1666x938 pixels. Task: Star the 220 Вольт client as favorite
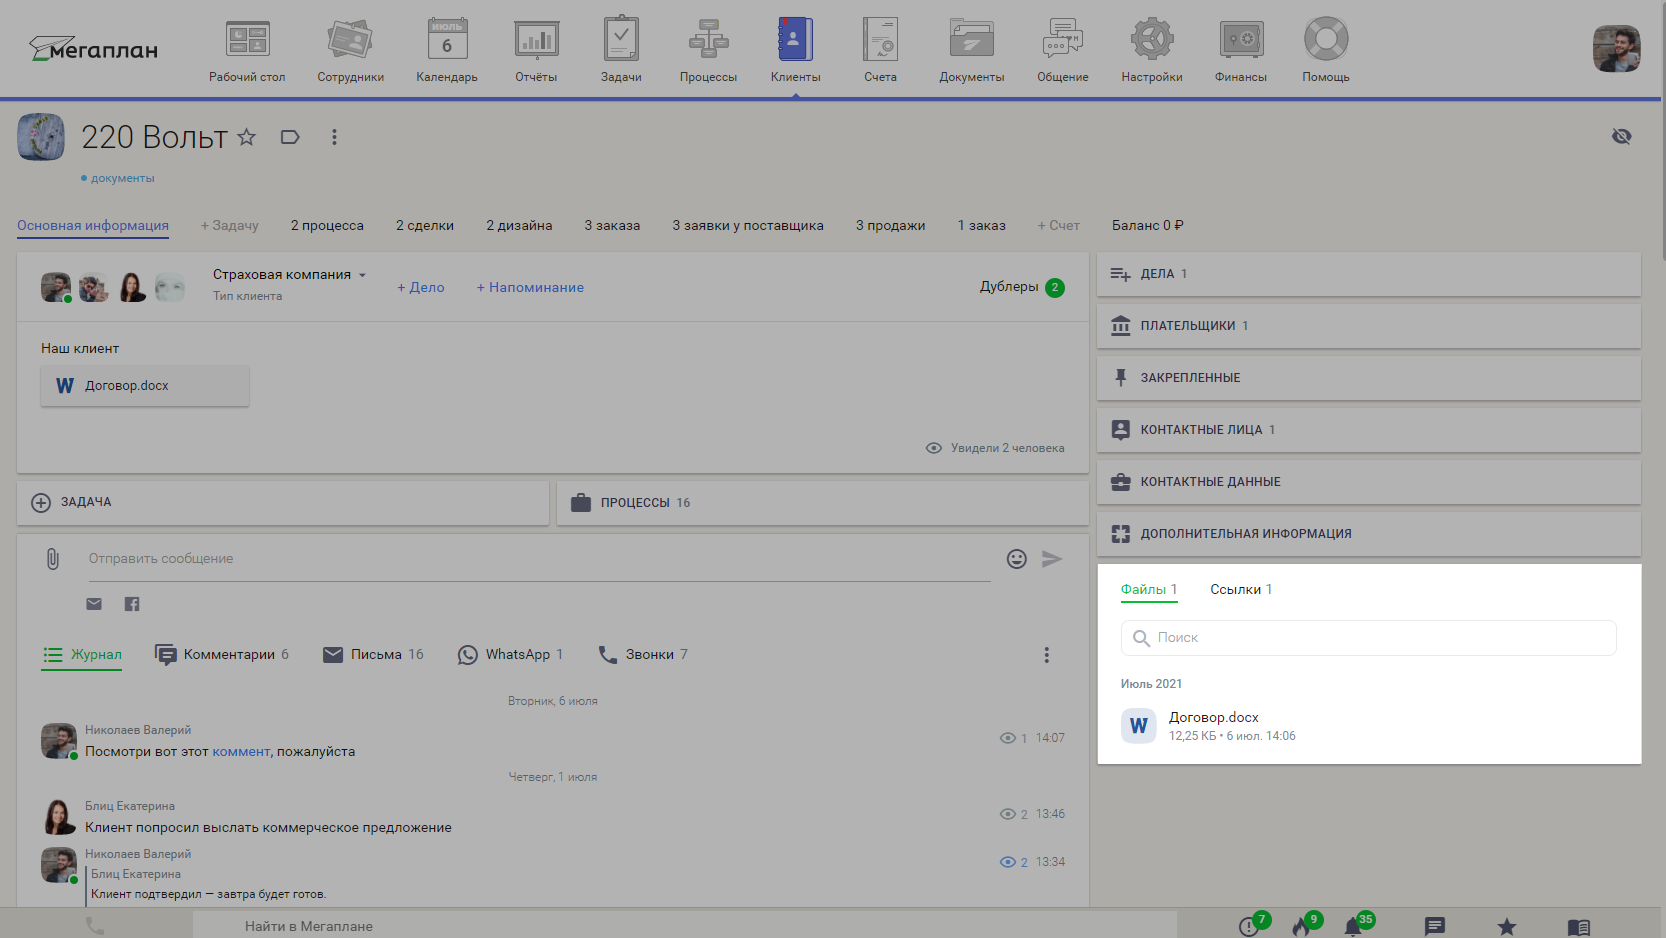pos(247,137)
